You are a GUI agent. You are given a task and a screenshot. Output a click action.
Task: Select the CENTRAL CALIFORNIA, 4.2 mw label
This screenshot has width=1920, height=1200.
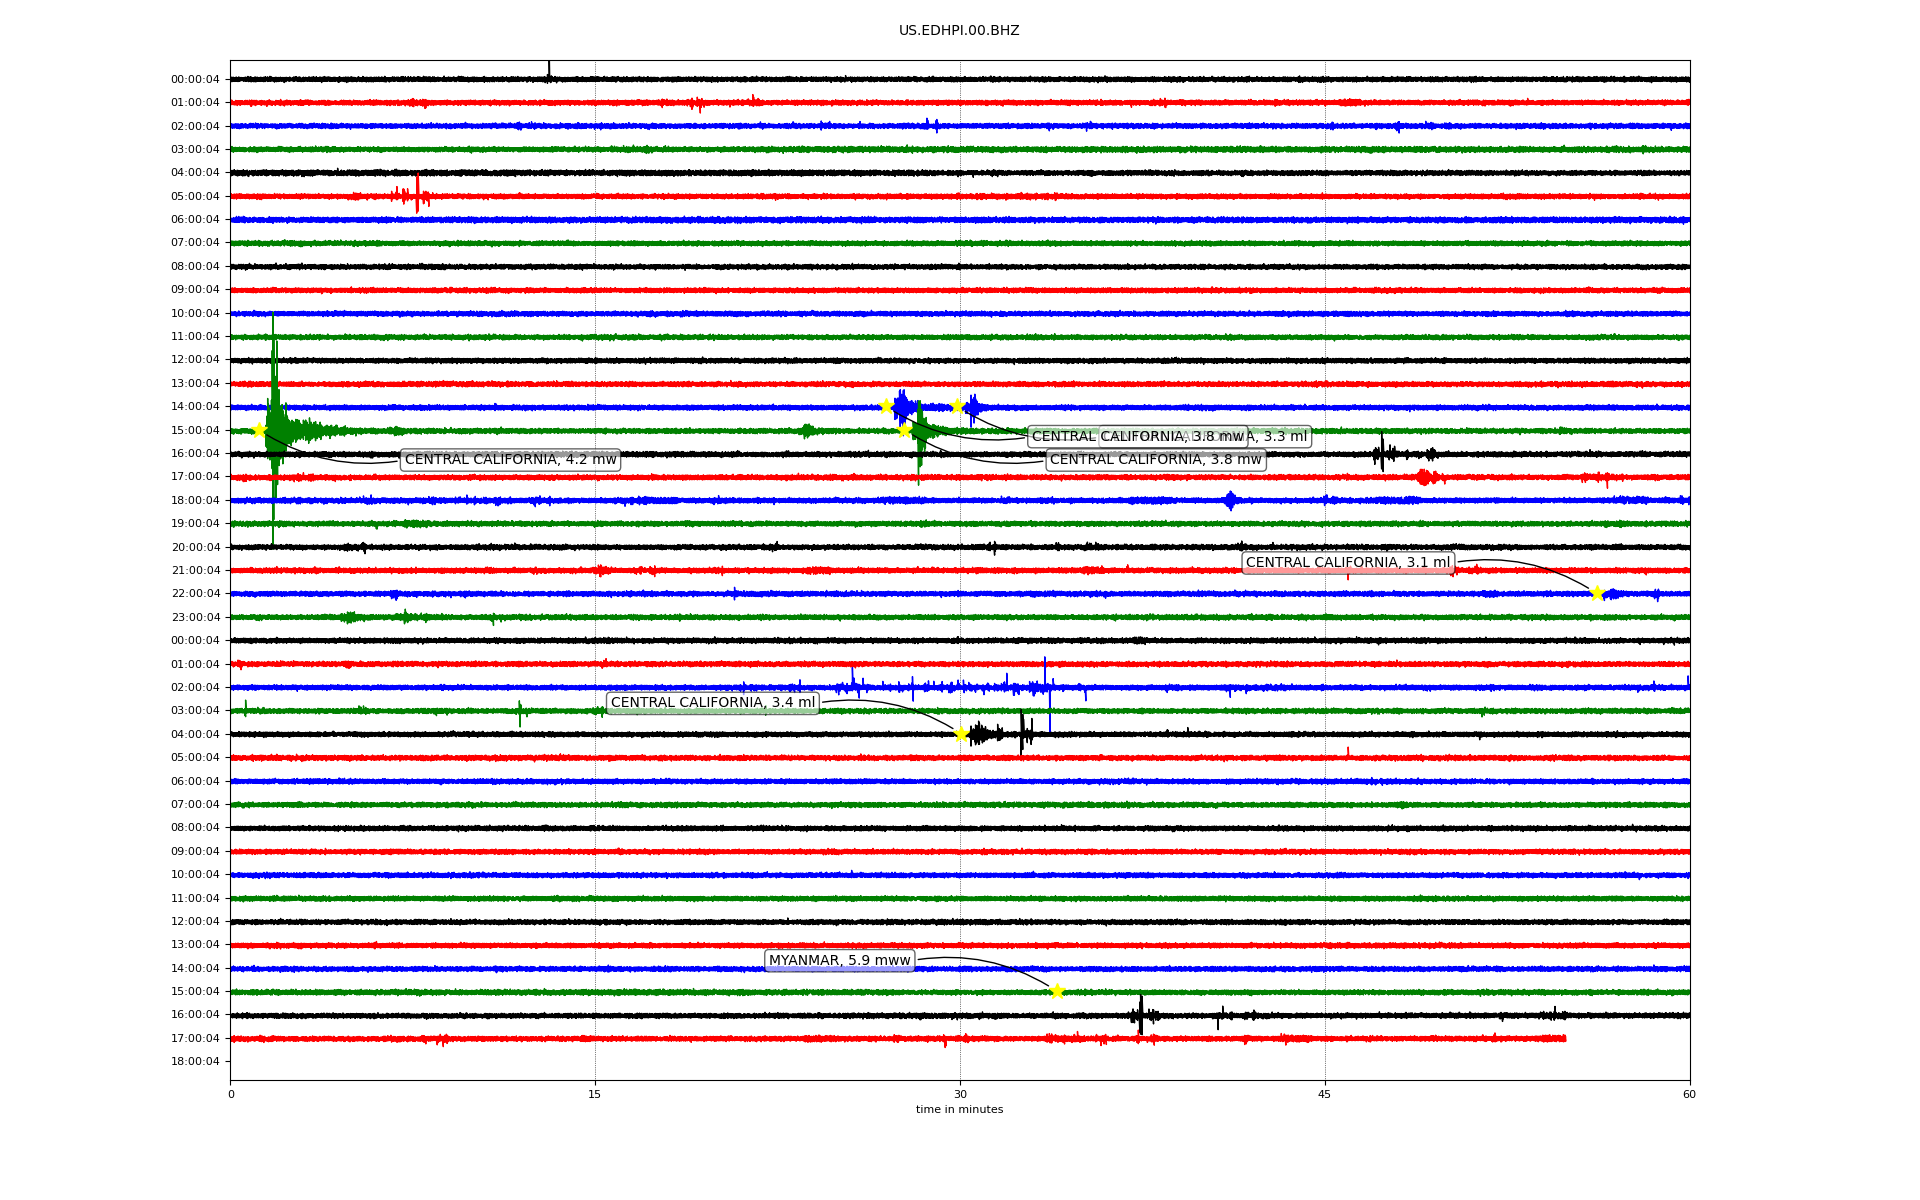point(510,459)
